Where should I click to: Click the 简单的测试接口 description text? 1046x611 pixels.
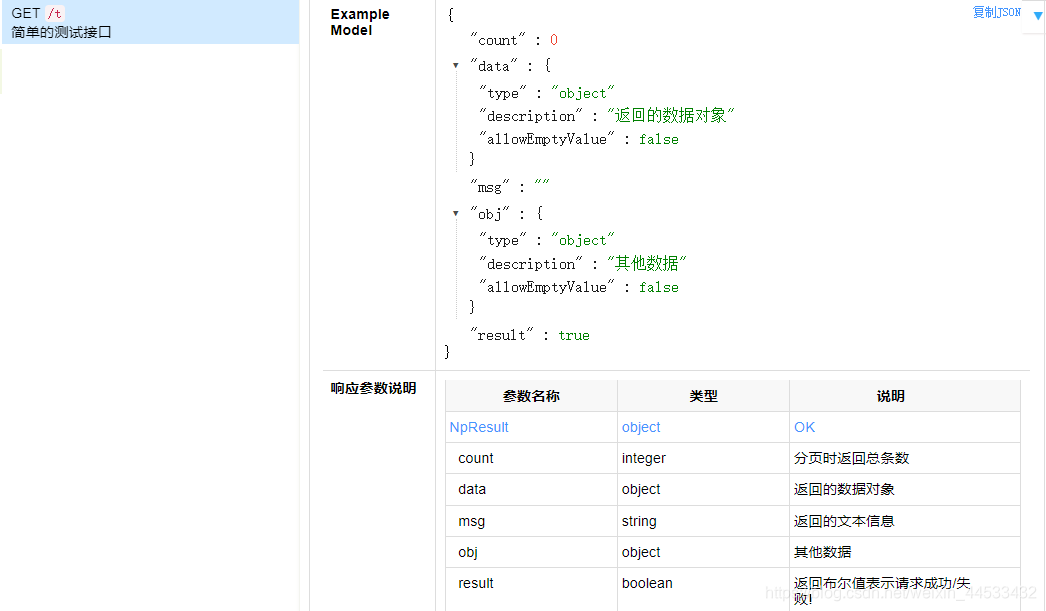coord(61,32)
